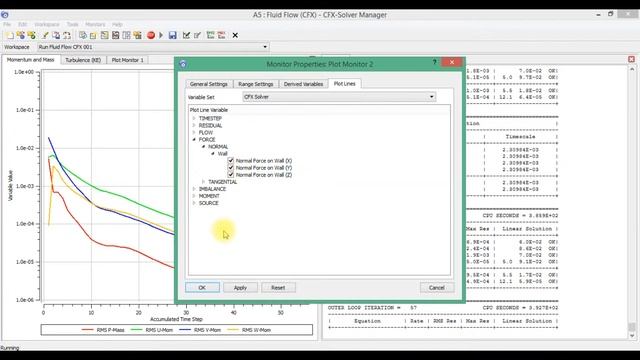640x360 pixels.
Task: Click the output pane scroll up arrow
Action: coord(632,69)
